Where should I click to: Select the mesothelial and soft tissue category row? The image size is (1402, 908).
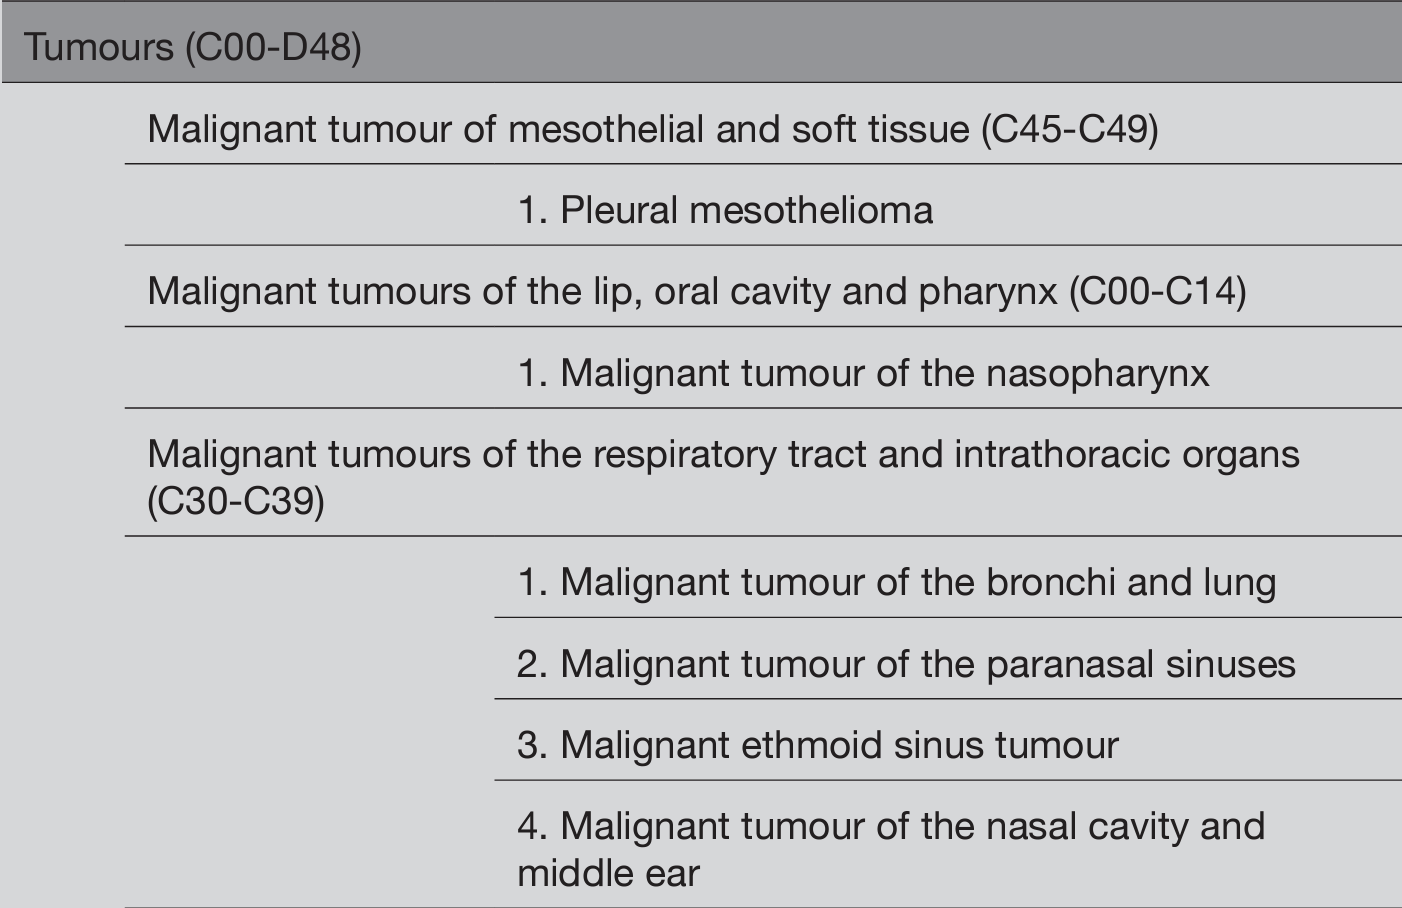pyautogui.click(x=652, y=129)
